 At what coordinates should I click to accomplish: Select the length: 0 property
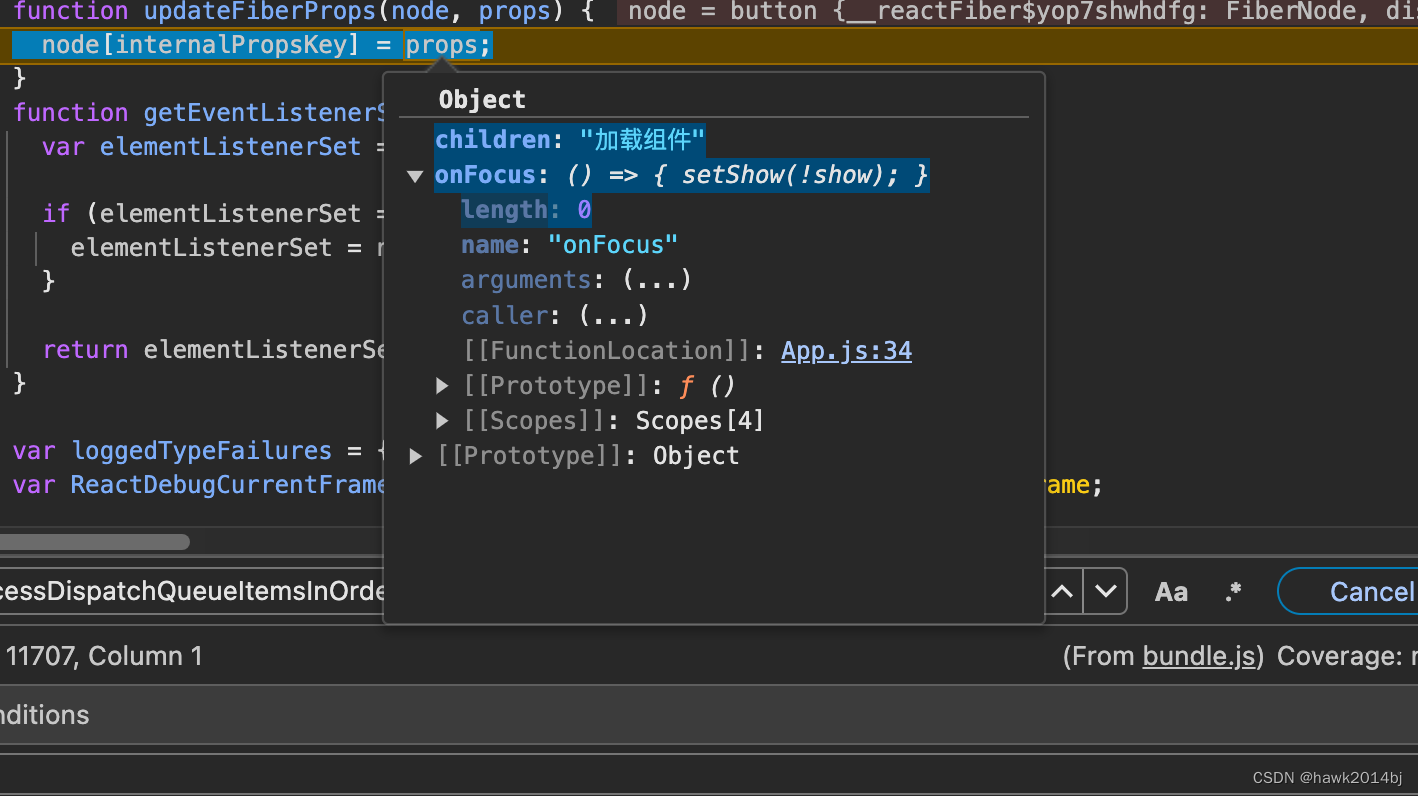coord(526,210)
